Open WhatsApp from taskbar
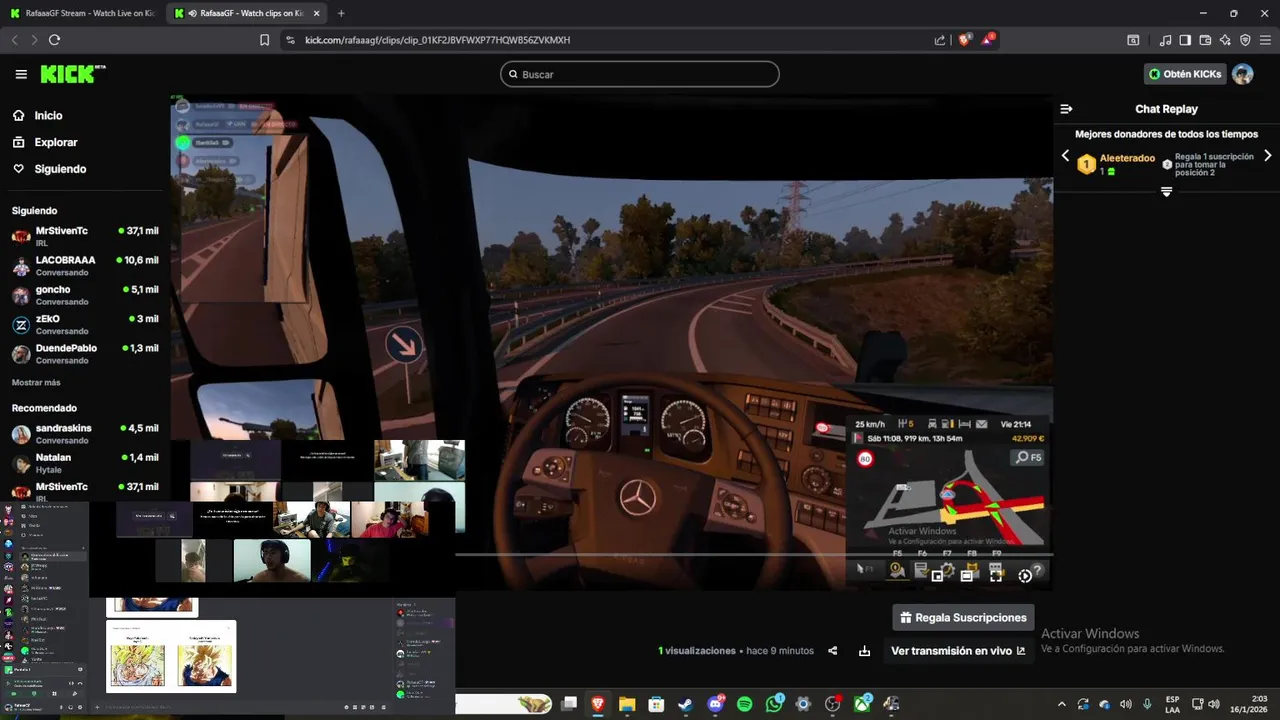 tap(774, 704)
